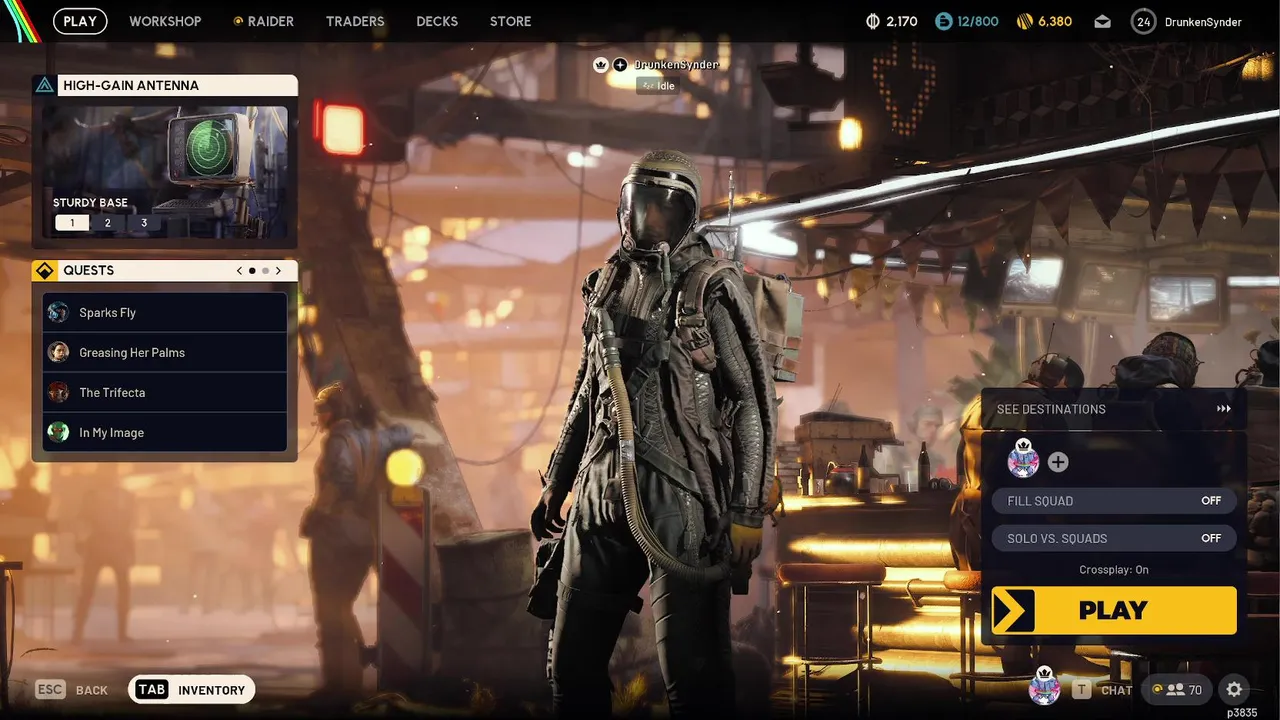Click the player avatar in bottom bar
Screen dimensions: 1280x720
pos(1045,687)
